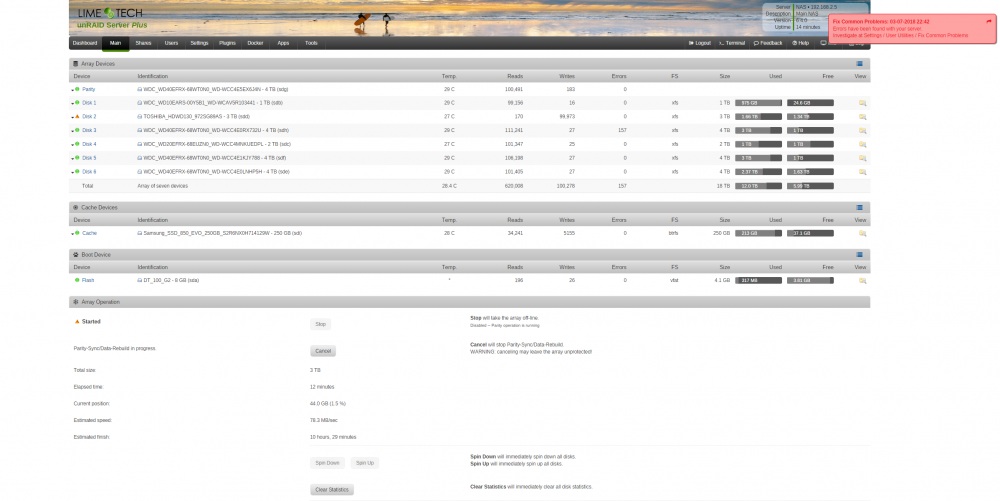Image resolution: width=1000 pixels, height=501 pixels.
Task: Click the green status ball for Disk 3
Action: [77, 130]
